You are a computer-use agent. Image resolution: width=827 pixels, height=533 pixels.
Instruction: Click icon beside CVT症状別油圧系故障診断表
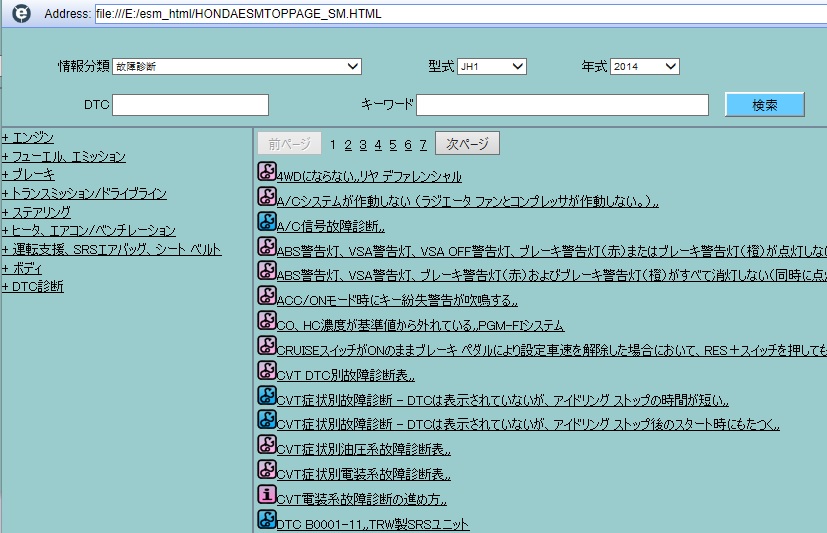(x=267, y=444)
